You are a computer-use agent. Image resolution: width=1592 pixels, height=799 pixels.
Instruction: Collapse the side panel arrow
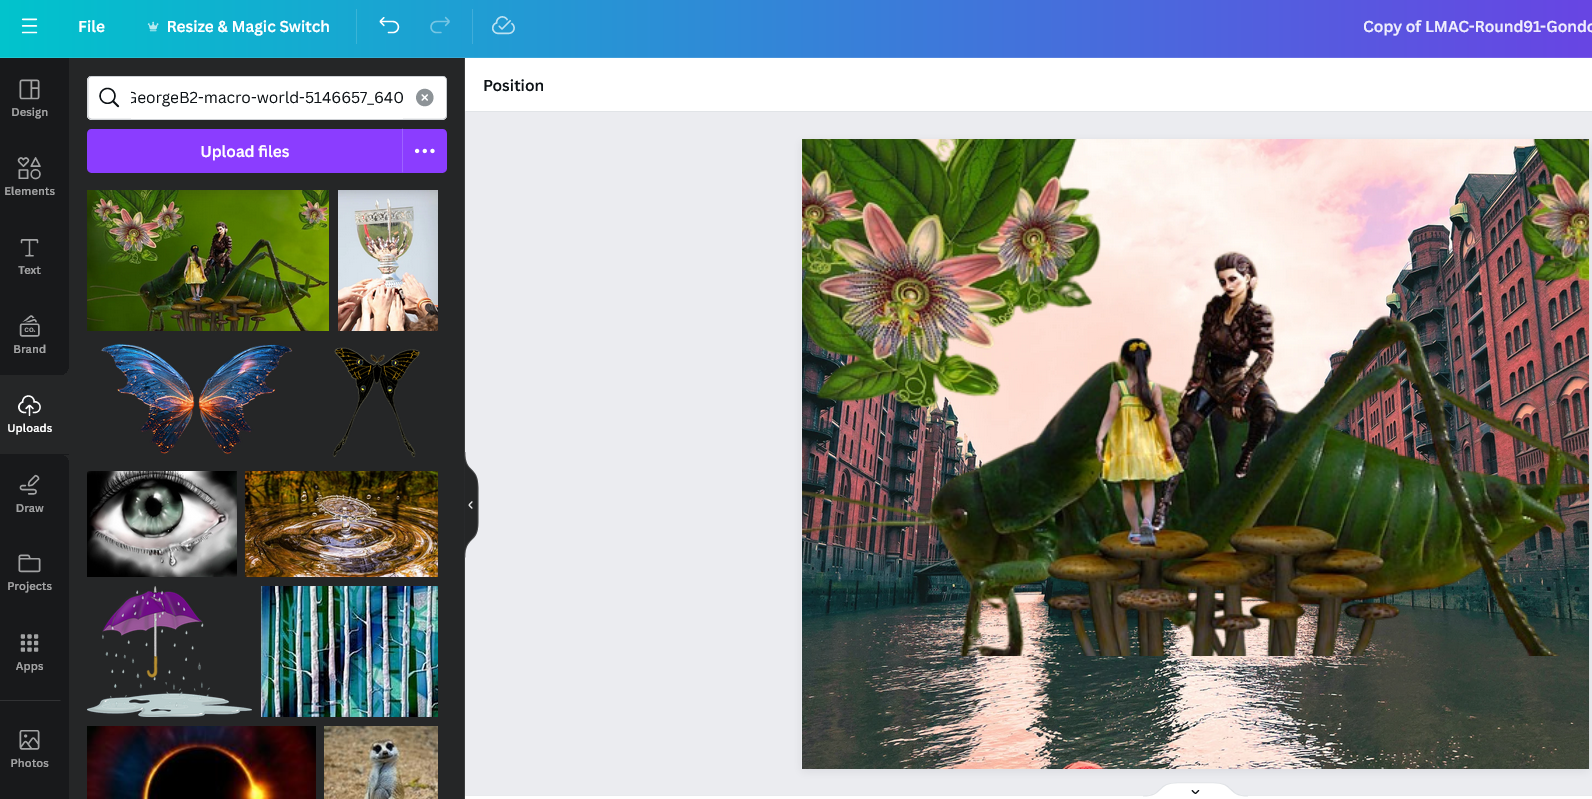pos(470,505)
